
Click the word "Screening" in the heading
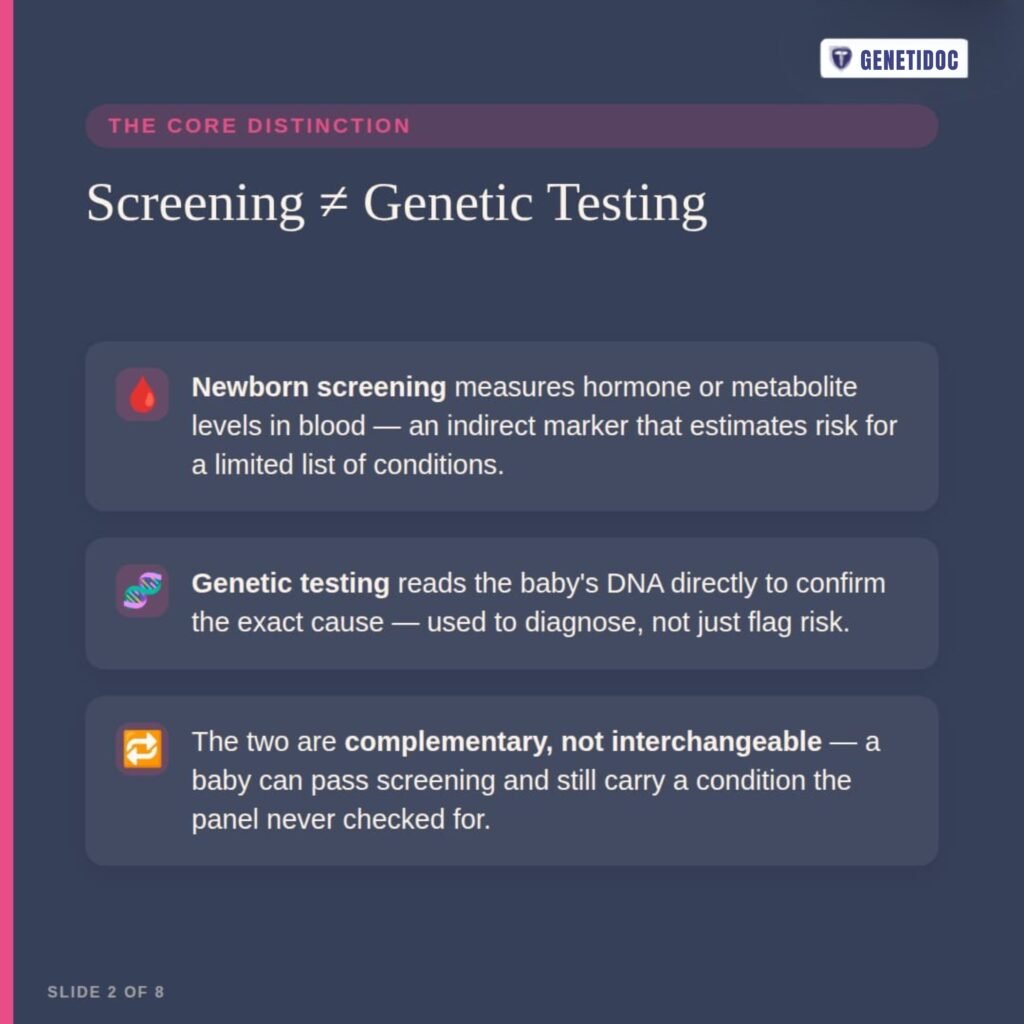tap(195, 204)
